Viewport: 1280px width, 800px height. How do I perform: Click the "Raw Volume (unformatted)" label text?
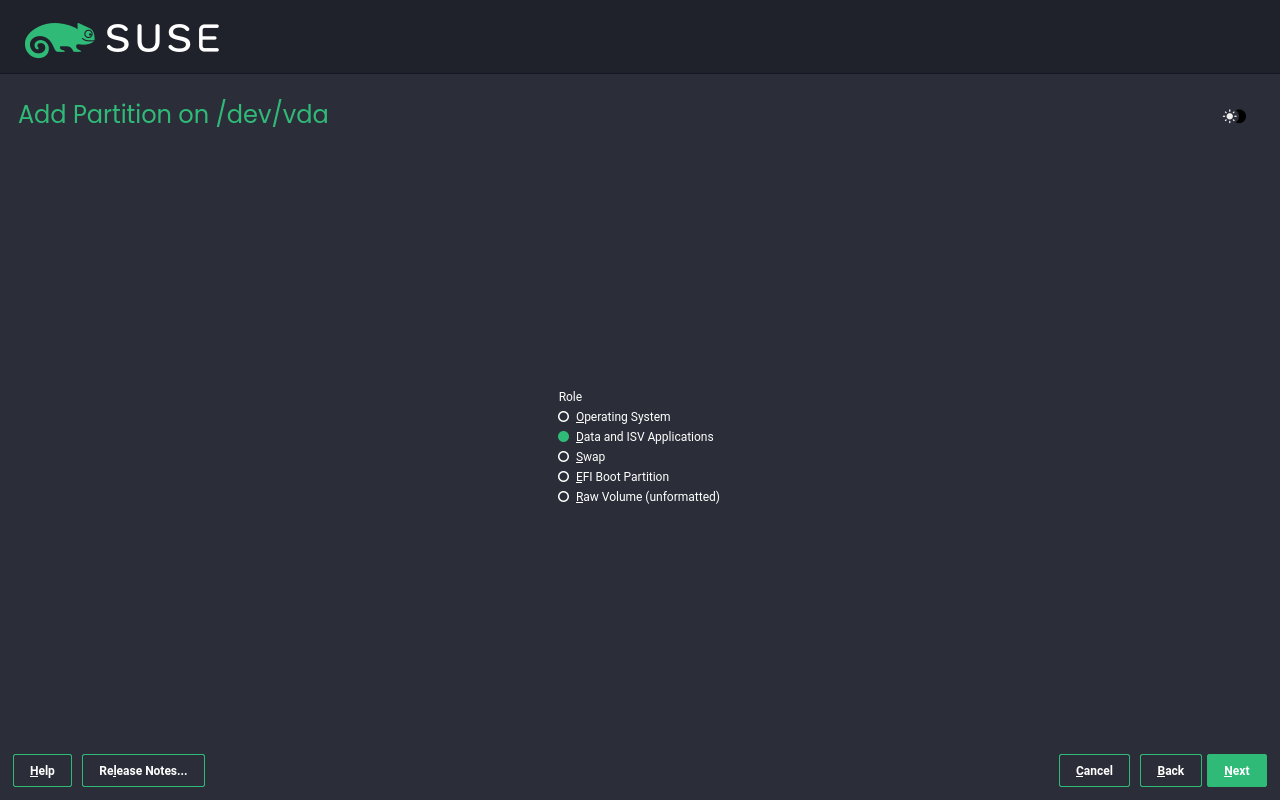coord(648,497)
